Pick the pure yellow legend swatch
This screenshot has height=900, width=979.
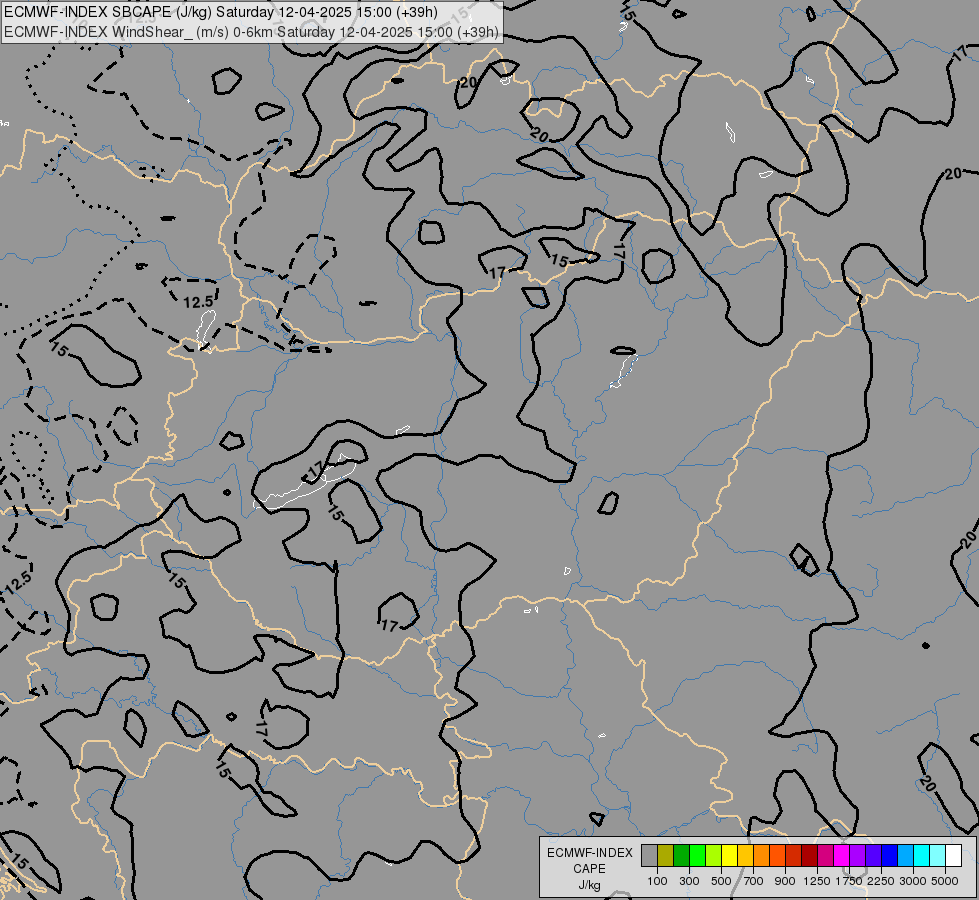[729, 855]
